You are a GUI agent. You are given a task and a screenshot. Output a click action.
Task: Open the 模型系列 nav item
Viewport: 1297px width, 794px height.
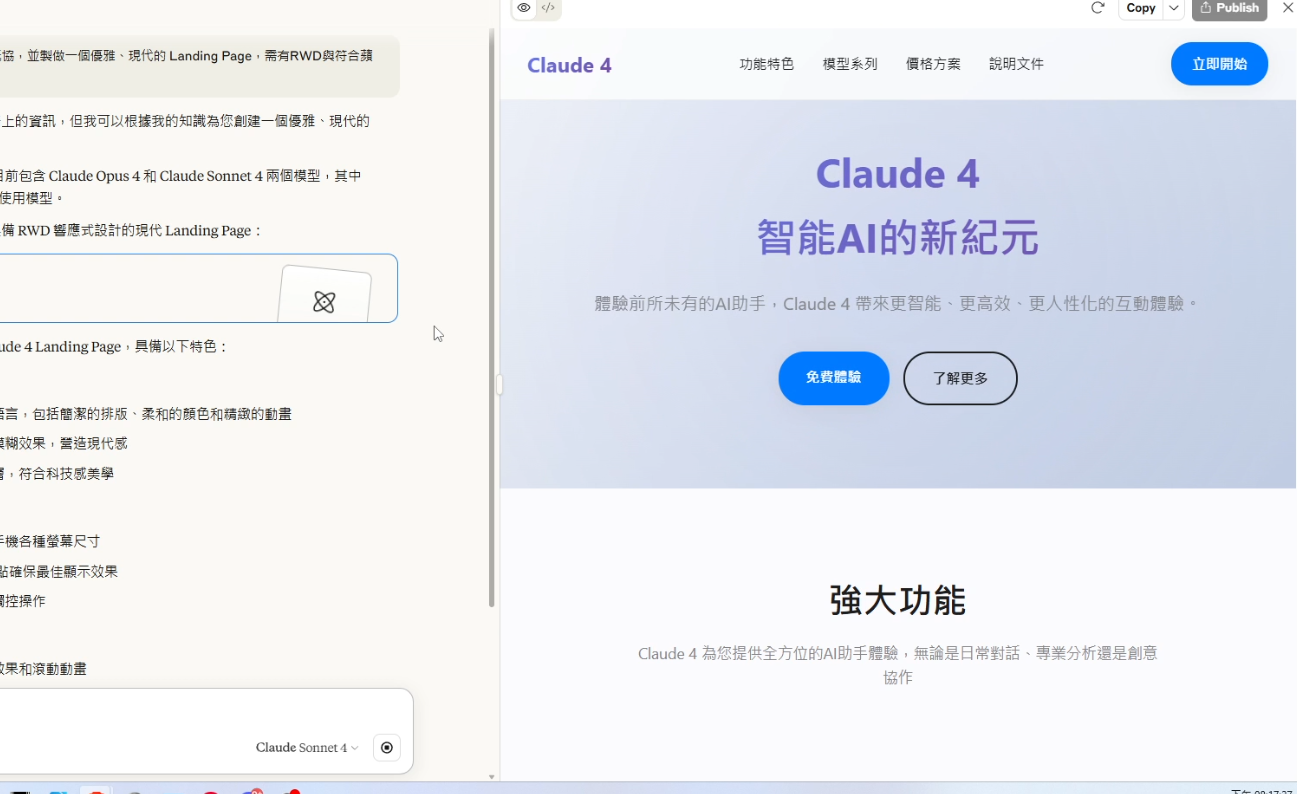pyautogui.click(x=850, y=64)
